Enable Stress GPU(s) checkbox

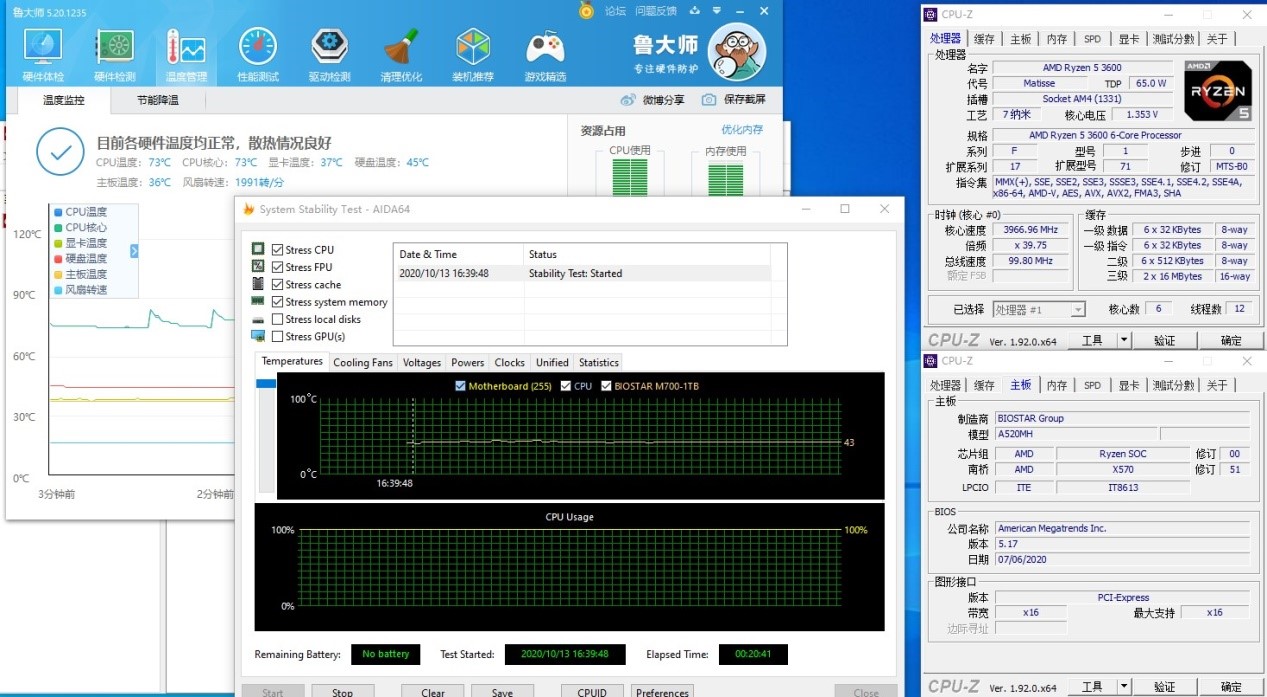tap(278, 336)
